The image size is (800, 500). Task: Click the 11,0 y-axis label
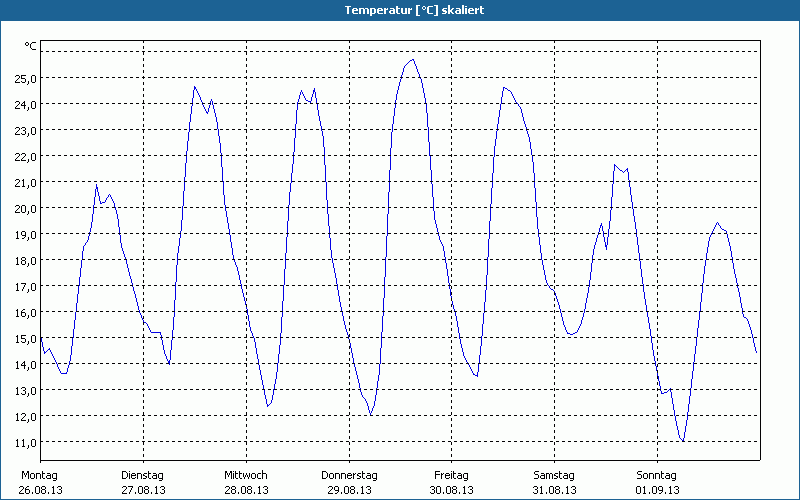(x=25, y=442)
